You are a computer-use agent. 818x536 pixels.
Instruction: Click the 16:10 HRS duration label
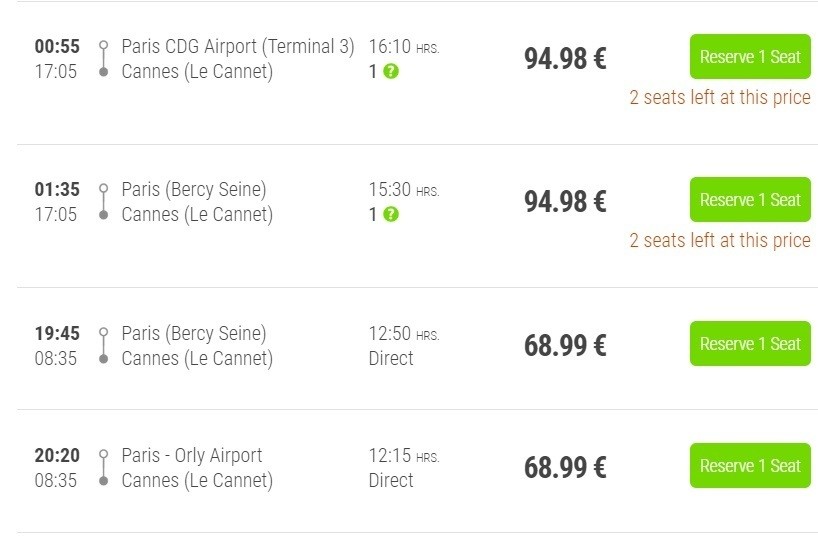pyautogui.click(x=403, y=47)
